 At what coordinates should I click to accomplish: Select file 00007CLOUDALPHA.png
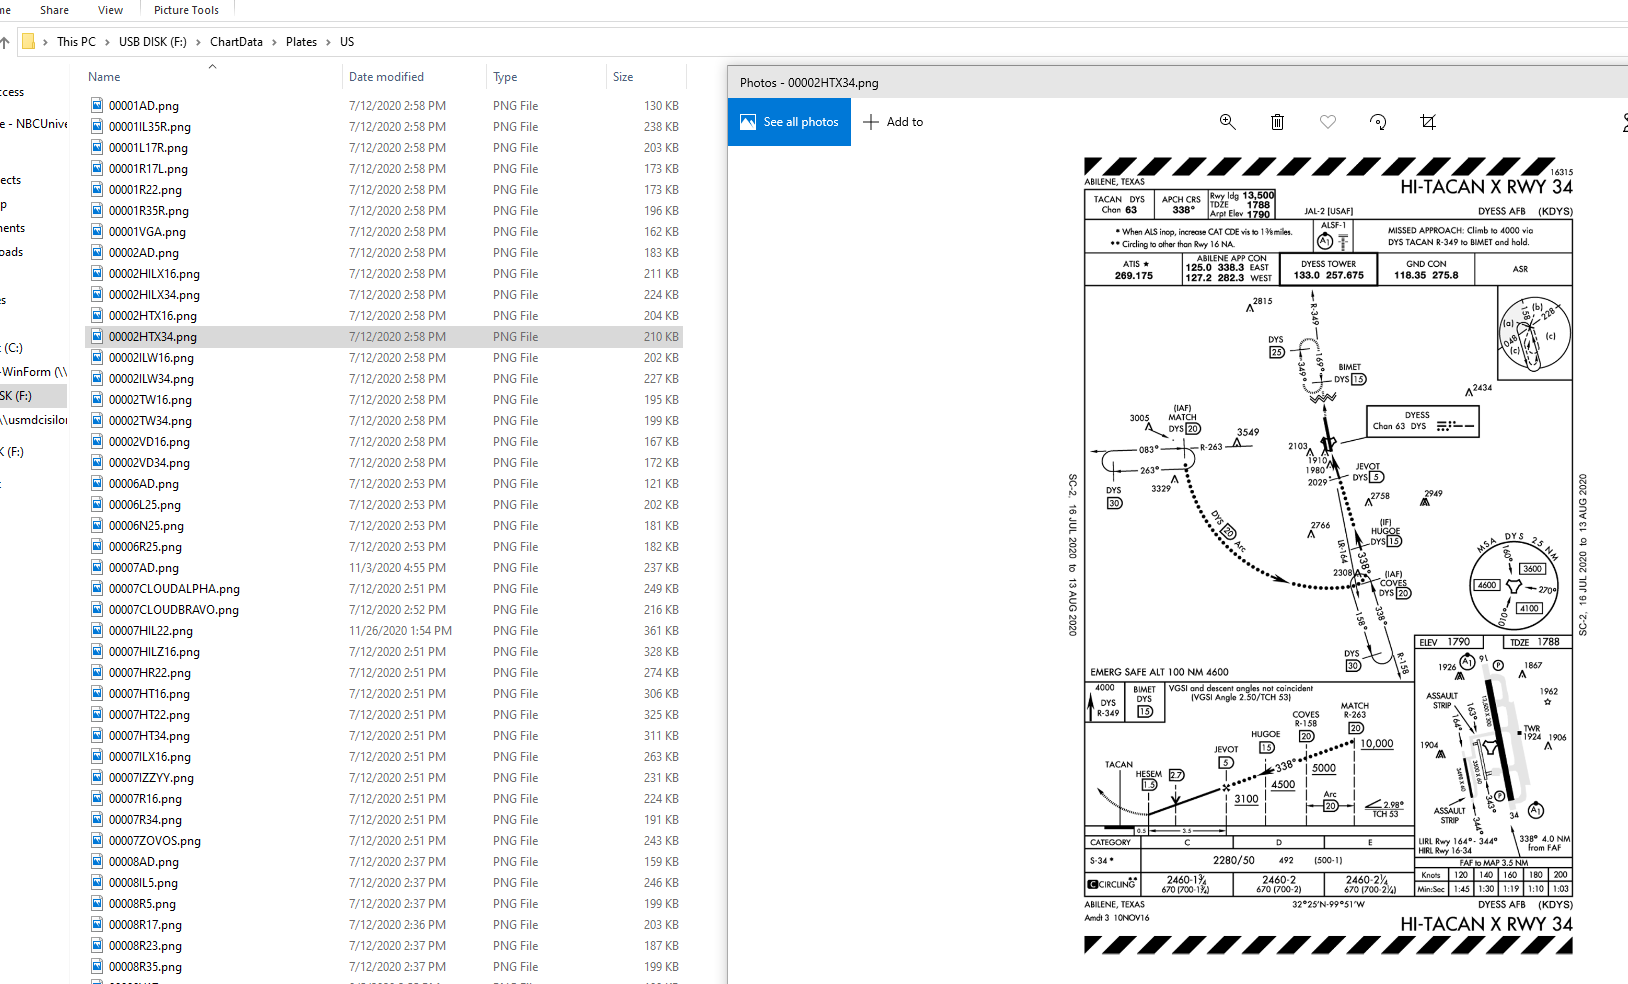(174, 589)
